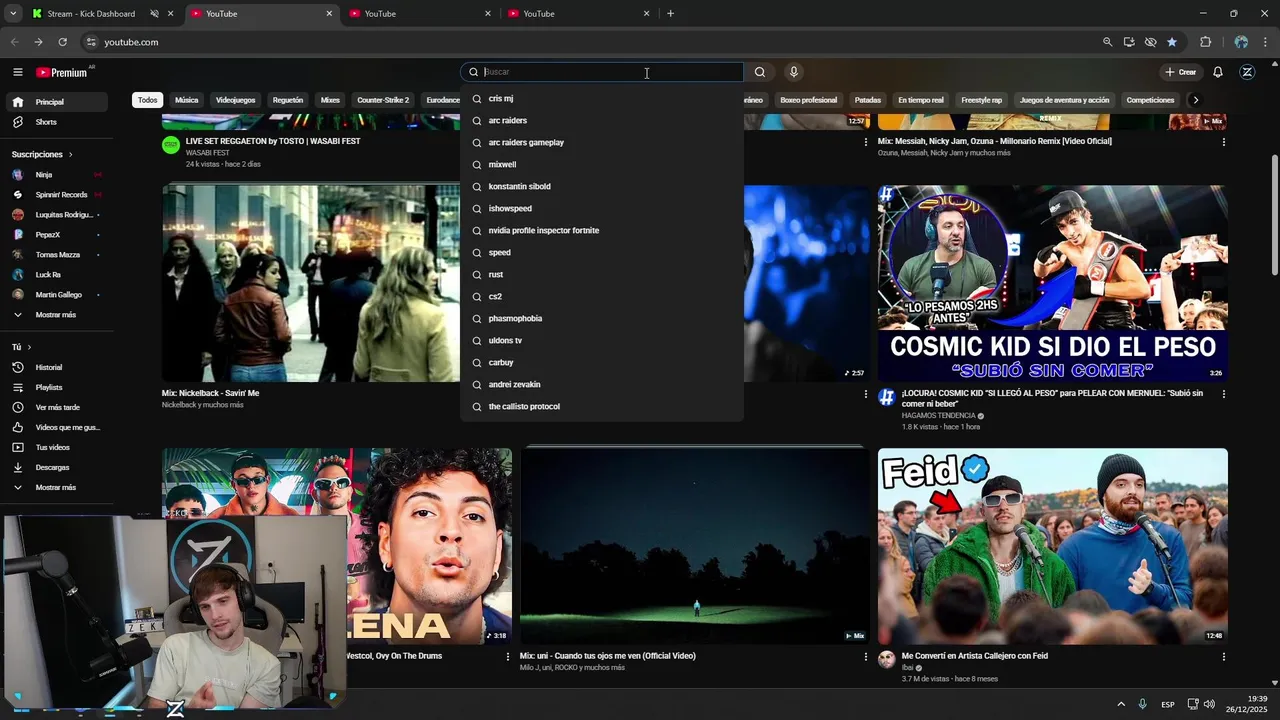This screenshot has width=1280, height=720.
Task: Select the Reguetón filter chip
Action: coord(287,100)
